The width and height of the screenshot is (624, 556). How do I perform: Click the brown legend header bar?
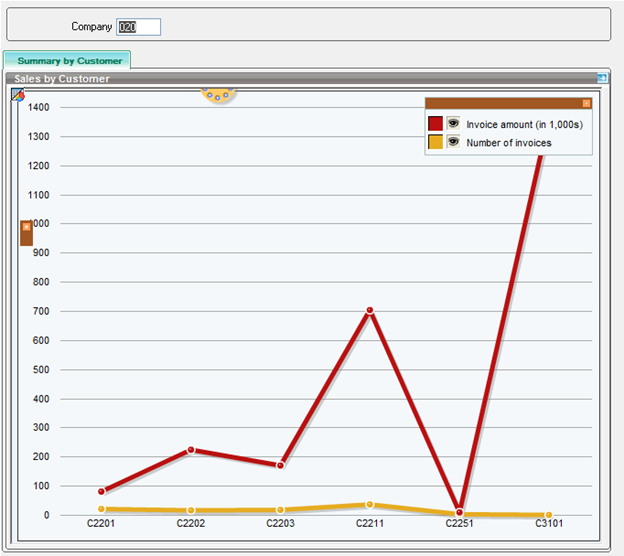tap(500, 103)
